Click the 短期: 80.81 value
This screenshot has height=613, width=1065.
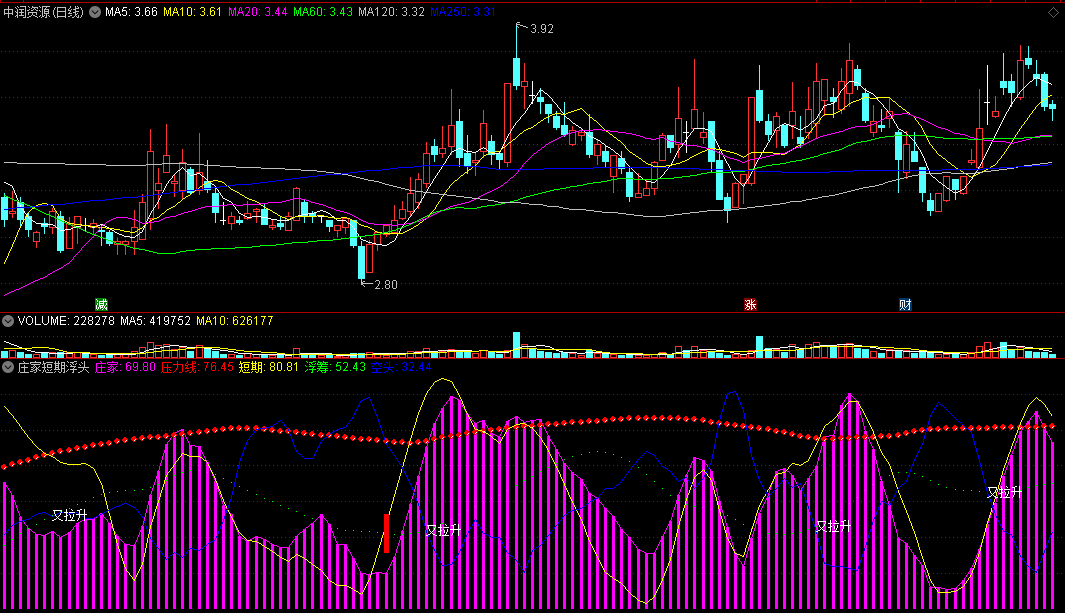click(x=269, y=367)
